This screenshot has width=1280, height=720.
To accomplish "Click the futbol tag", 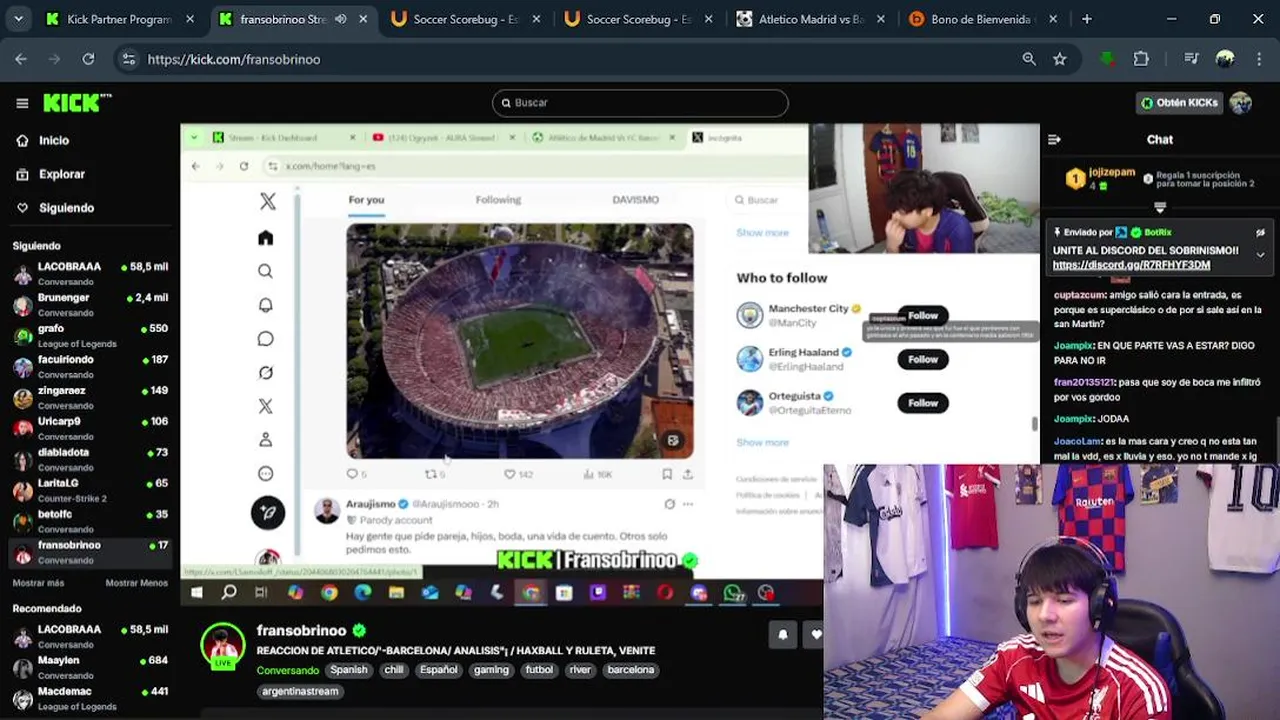I will coord(539,670).
